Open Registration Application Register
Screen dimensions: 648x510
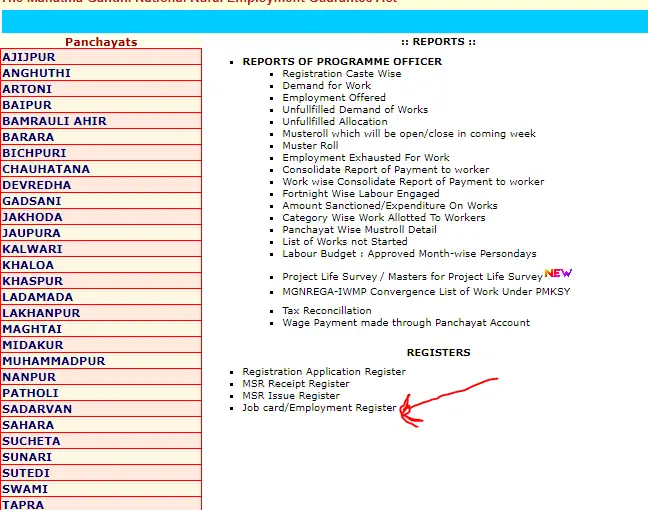(324, 372)
